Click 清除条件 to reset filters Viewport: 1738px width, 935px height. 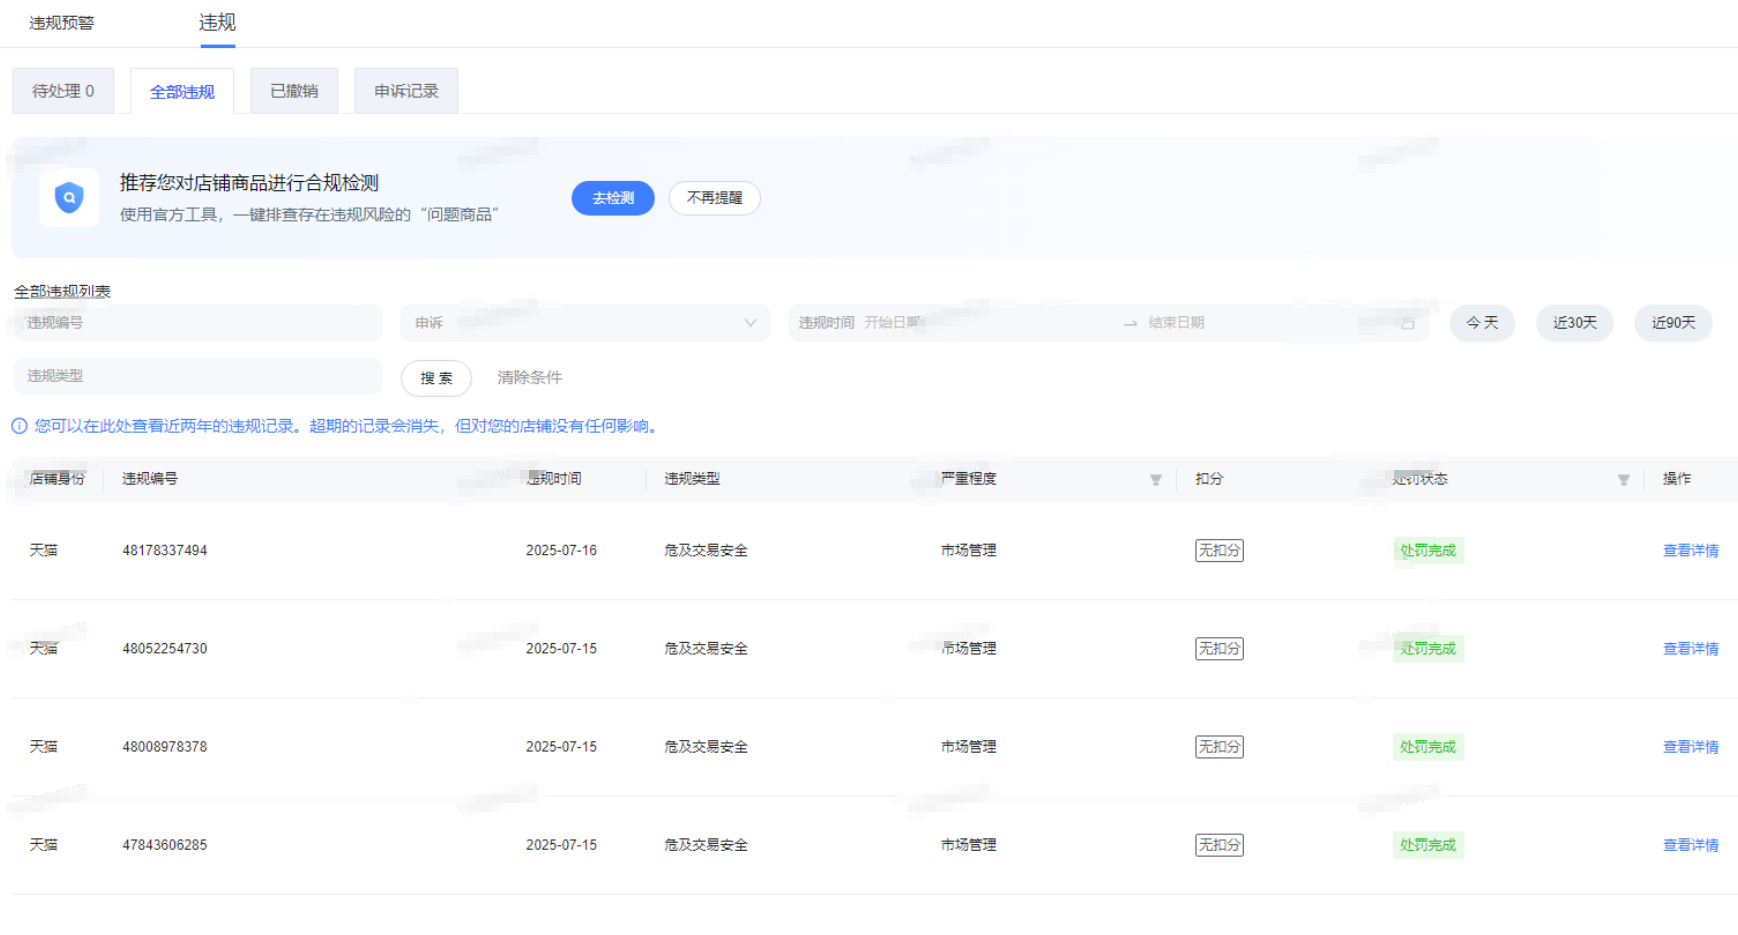[529, 378]
